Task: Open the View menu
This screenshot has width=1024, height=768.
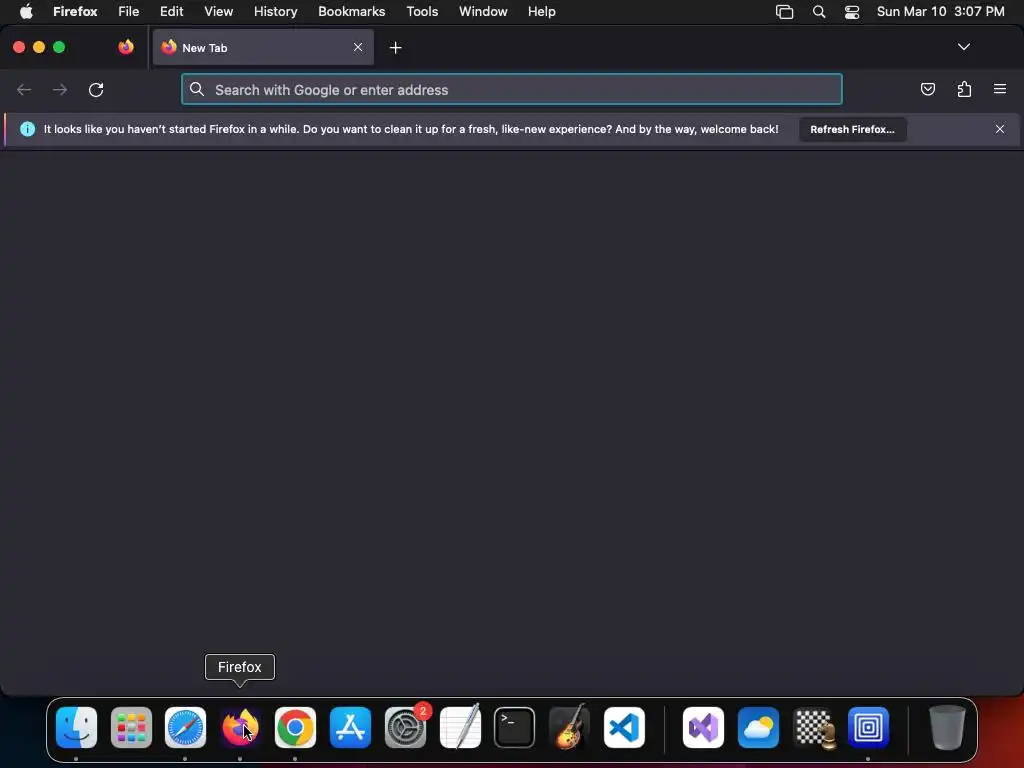Action: click(x=218, y=11)
